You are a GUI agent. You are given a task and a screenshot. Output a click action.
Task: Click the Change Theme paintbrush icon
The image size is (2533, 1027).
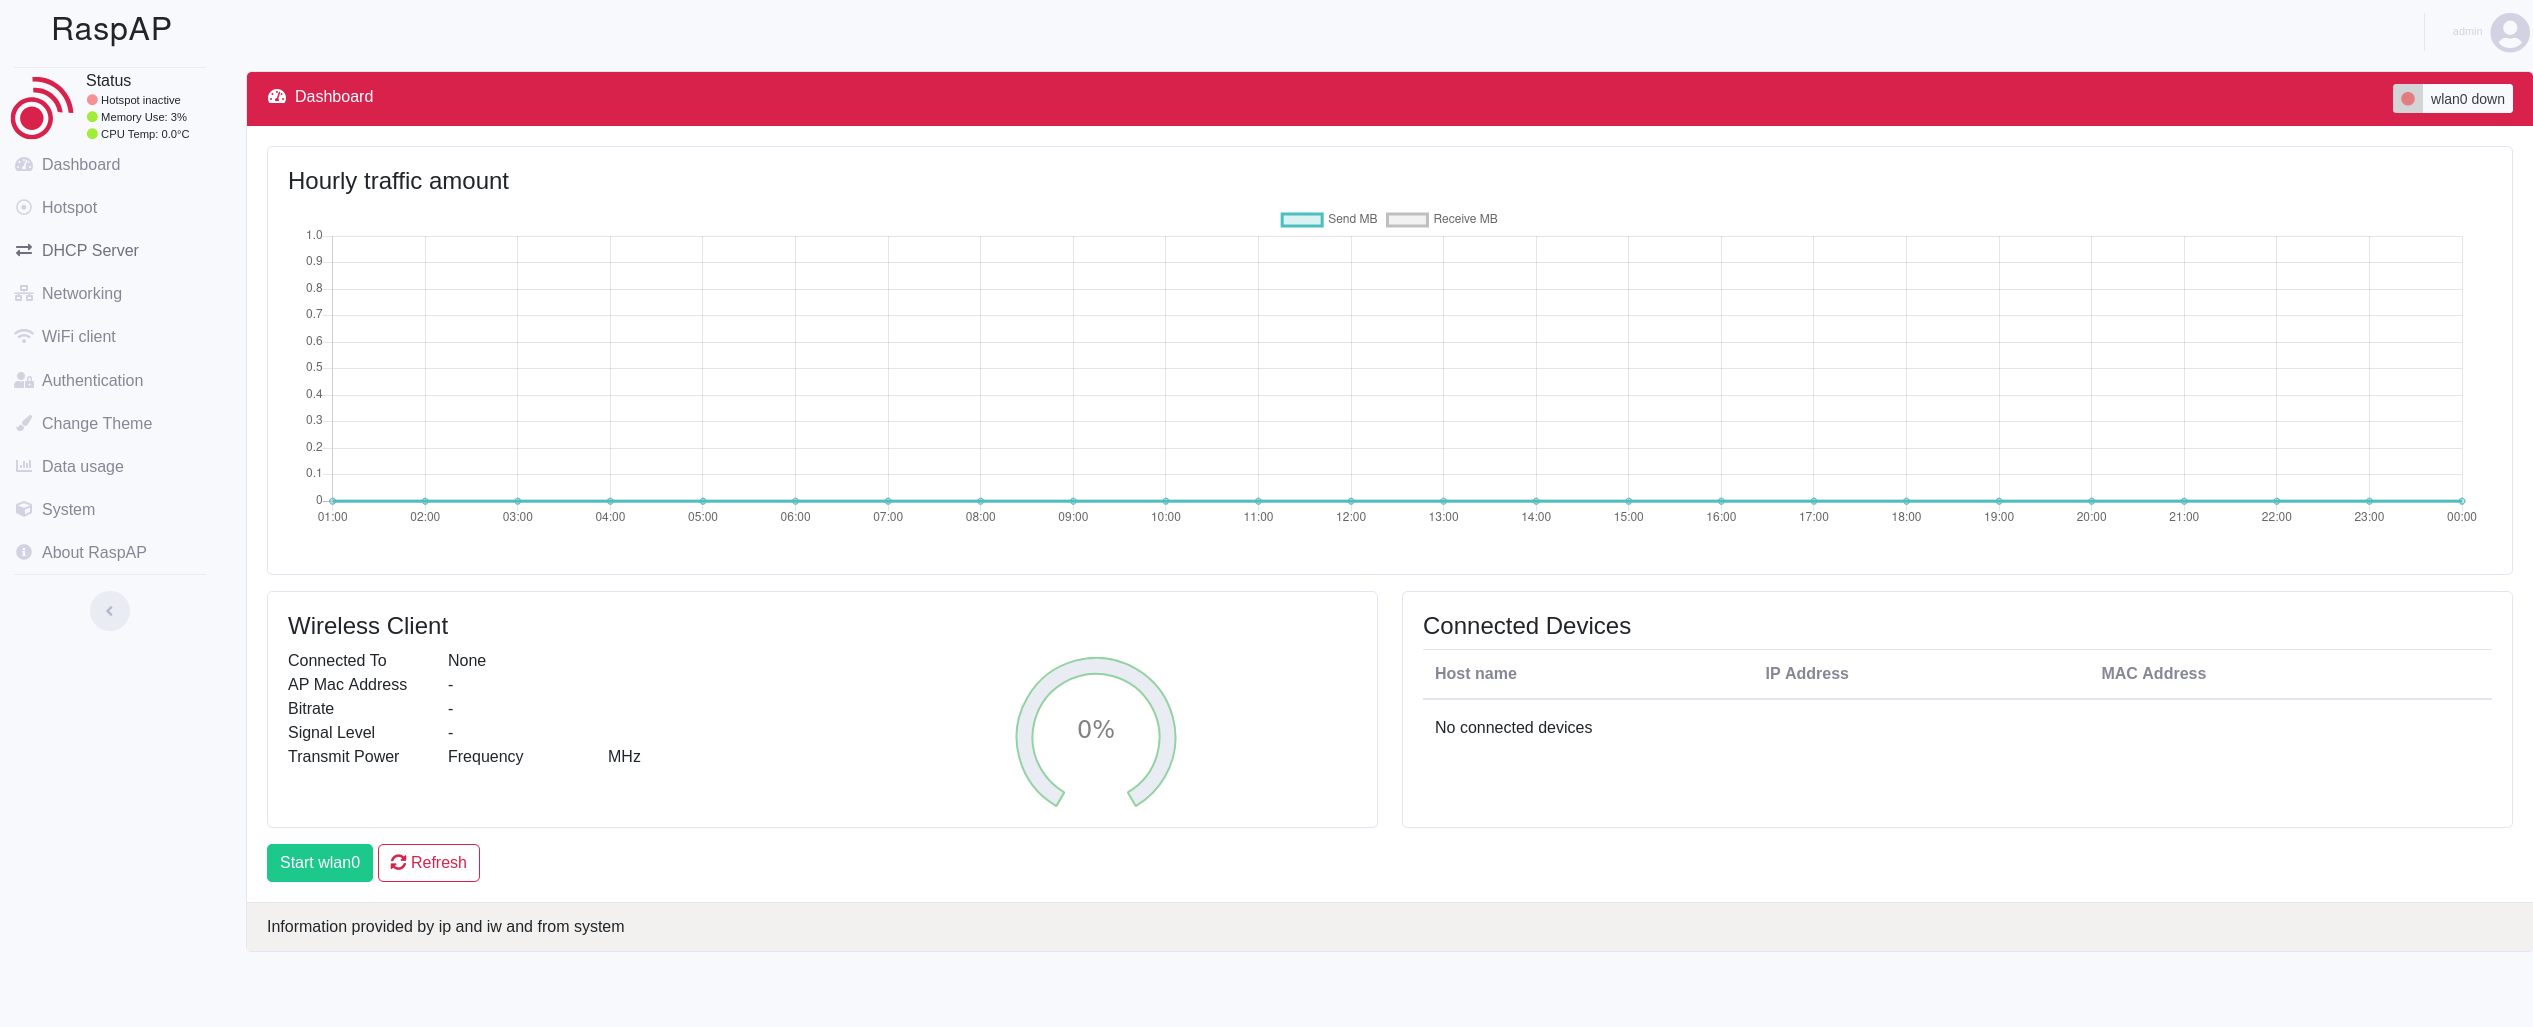(24, 424)
